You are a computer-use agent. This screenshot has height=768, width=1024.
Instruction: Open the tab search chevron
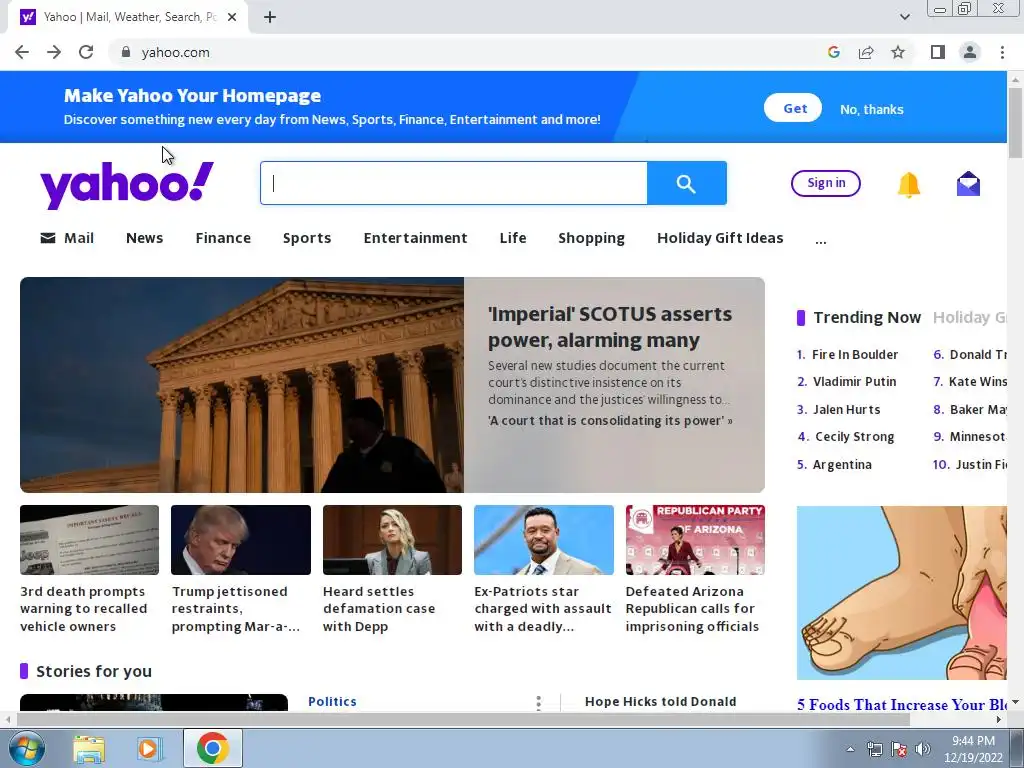904,17
